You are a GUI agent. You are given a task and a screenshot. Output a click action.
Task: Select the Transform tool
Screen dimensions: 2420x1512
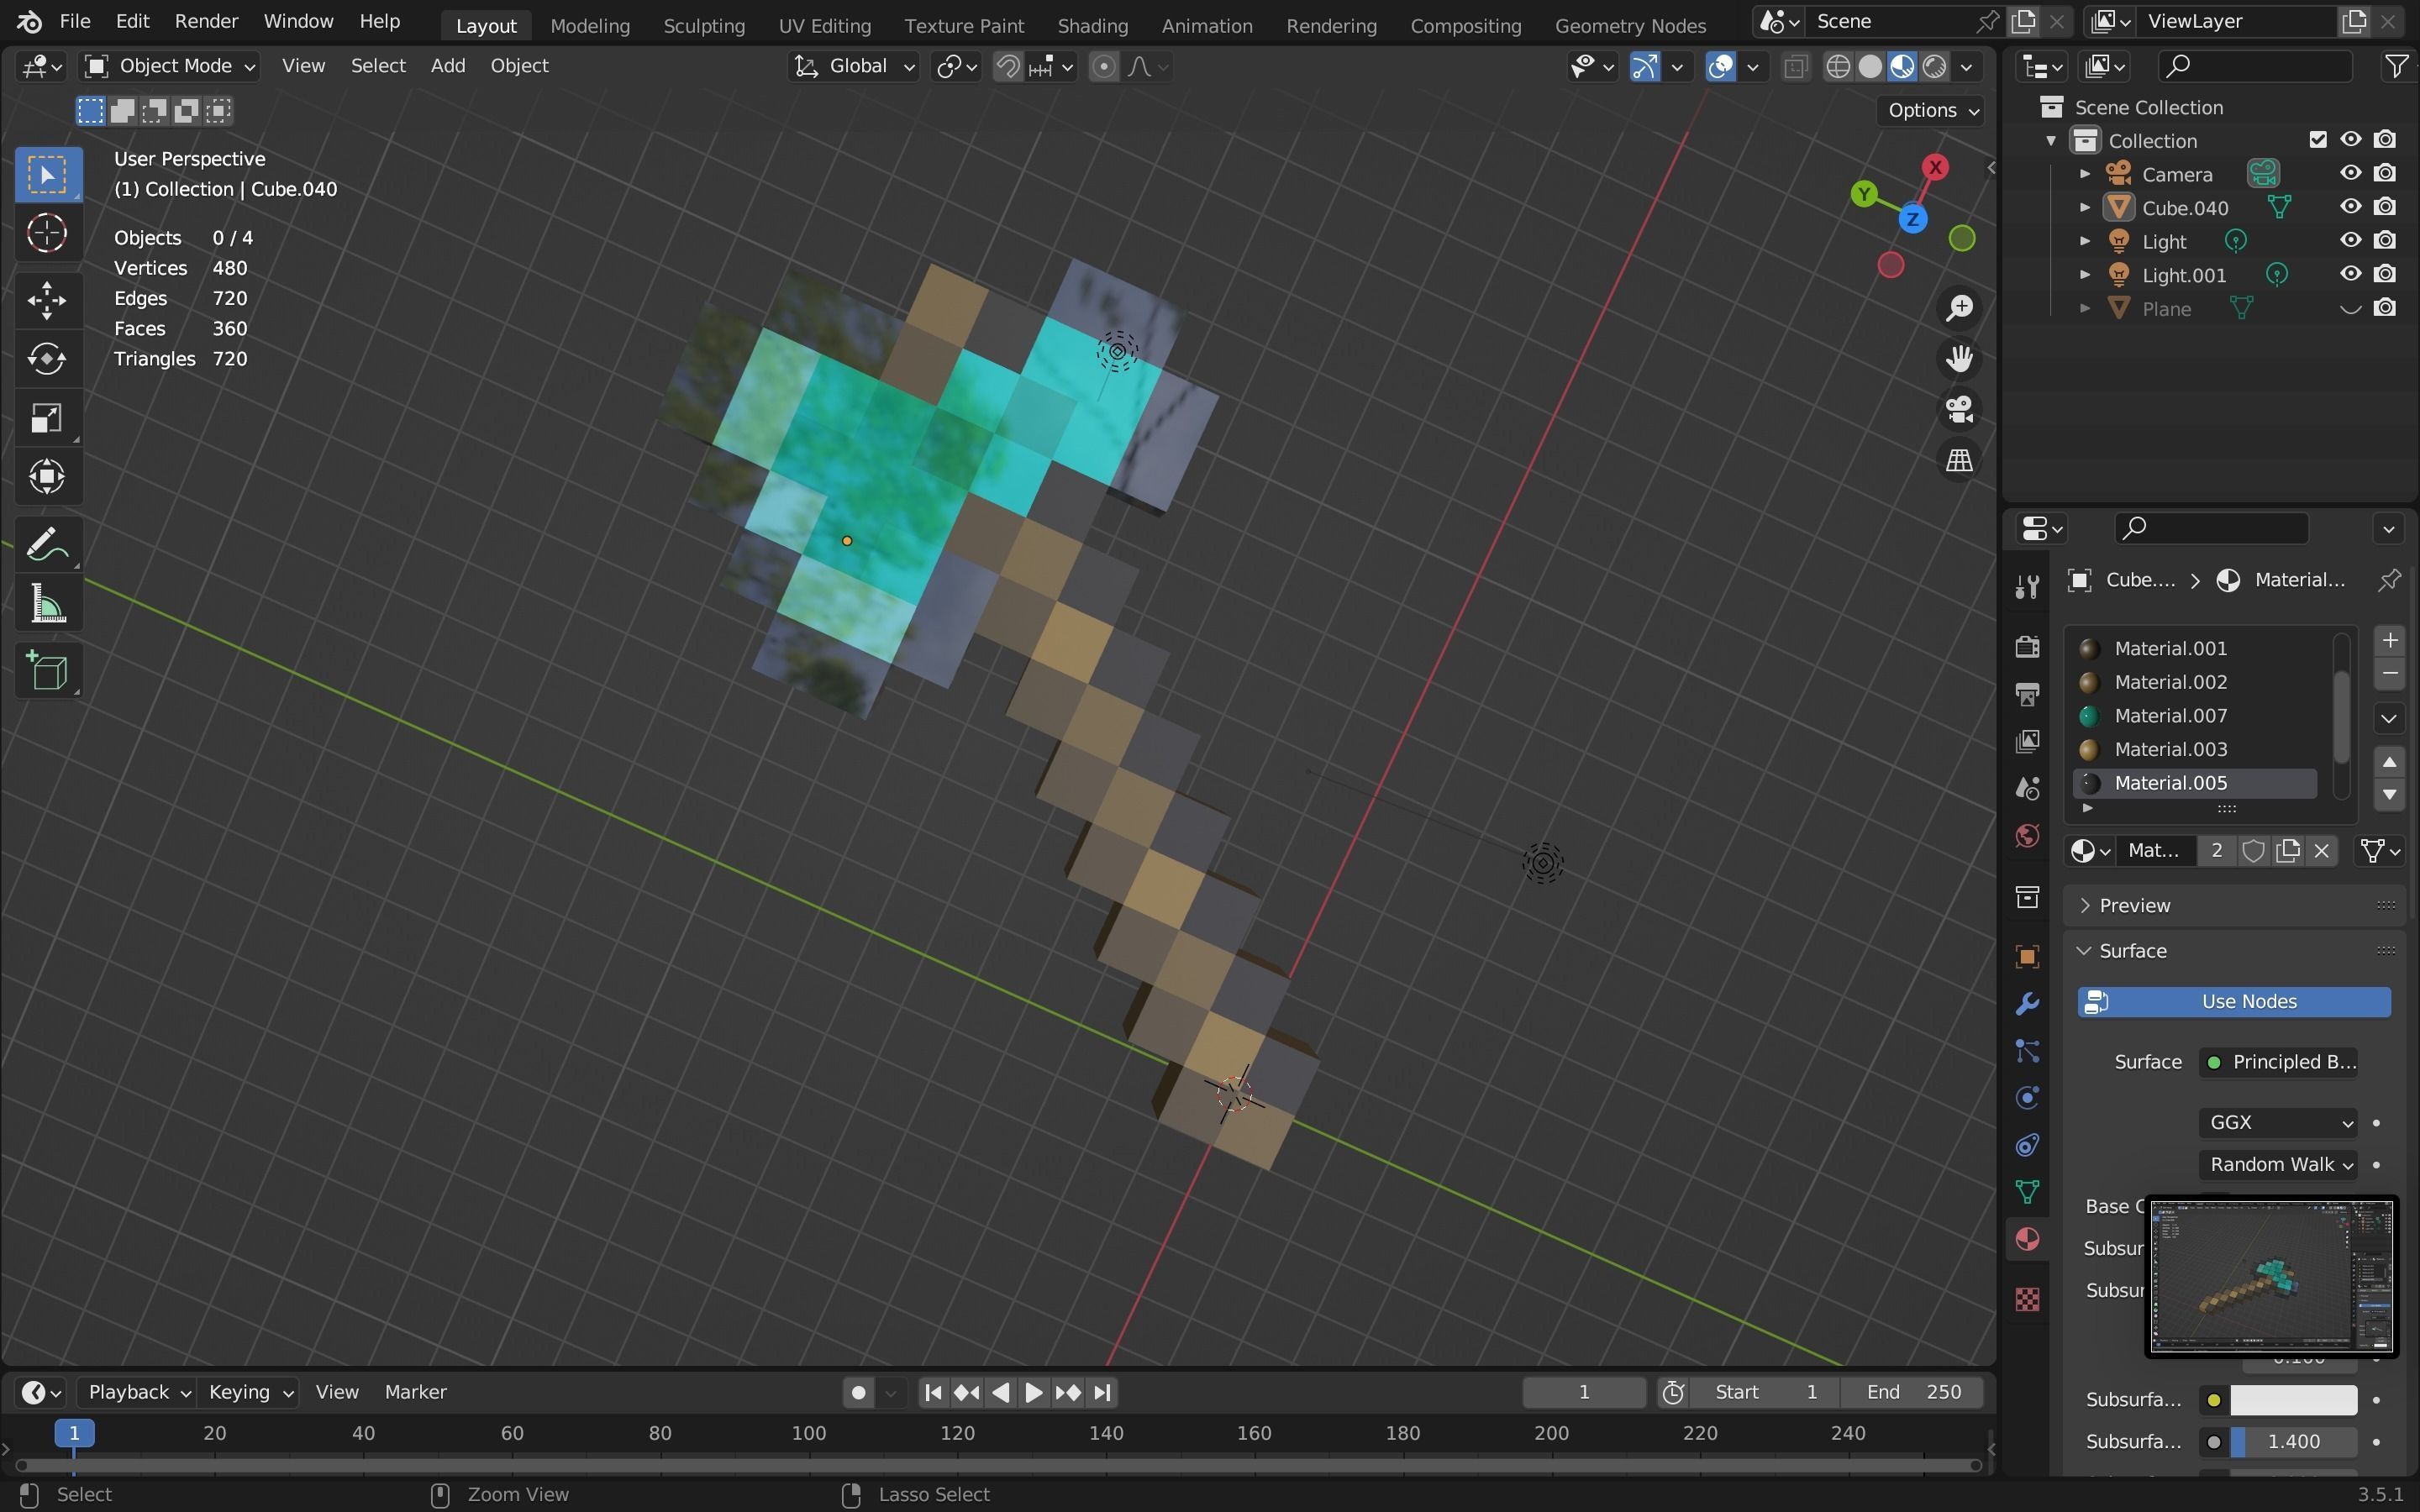(x=47, y=477)
